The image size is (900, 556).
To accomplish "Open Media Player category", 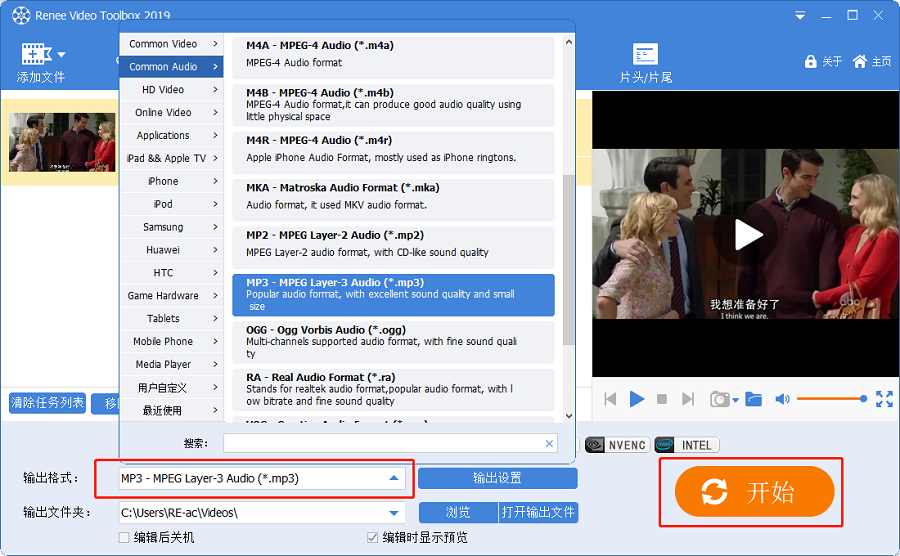I will click(x=171, y=364).
